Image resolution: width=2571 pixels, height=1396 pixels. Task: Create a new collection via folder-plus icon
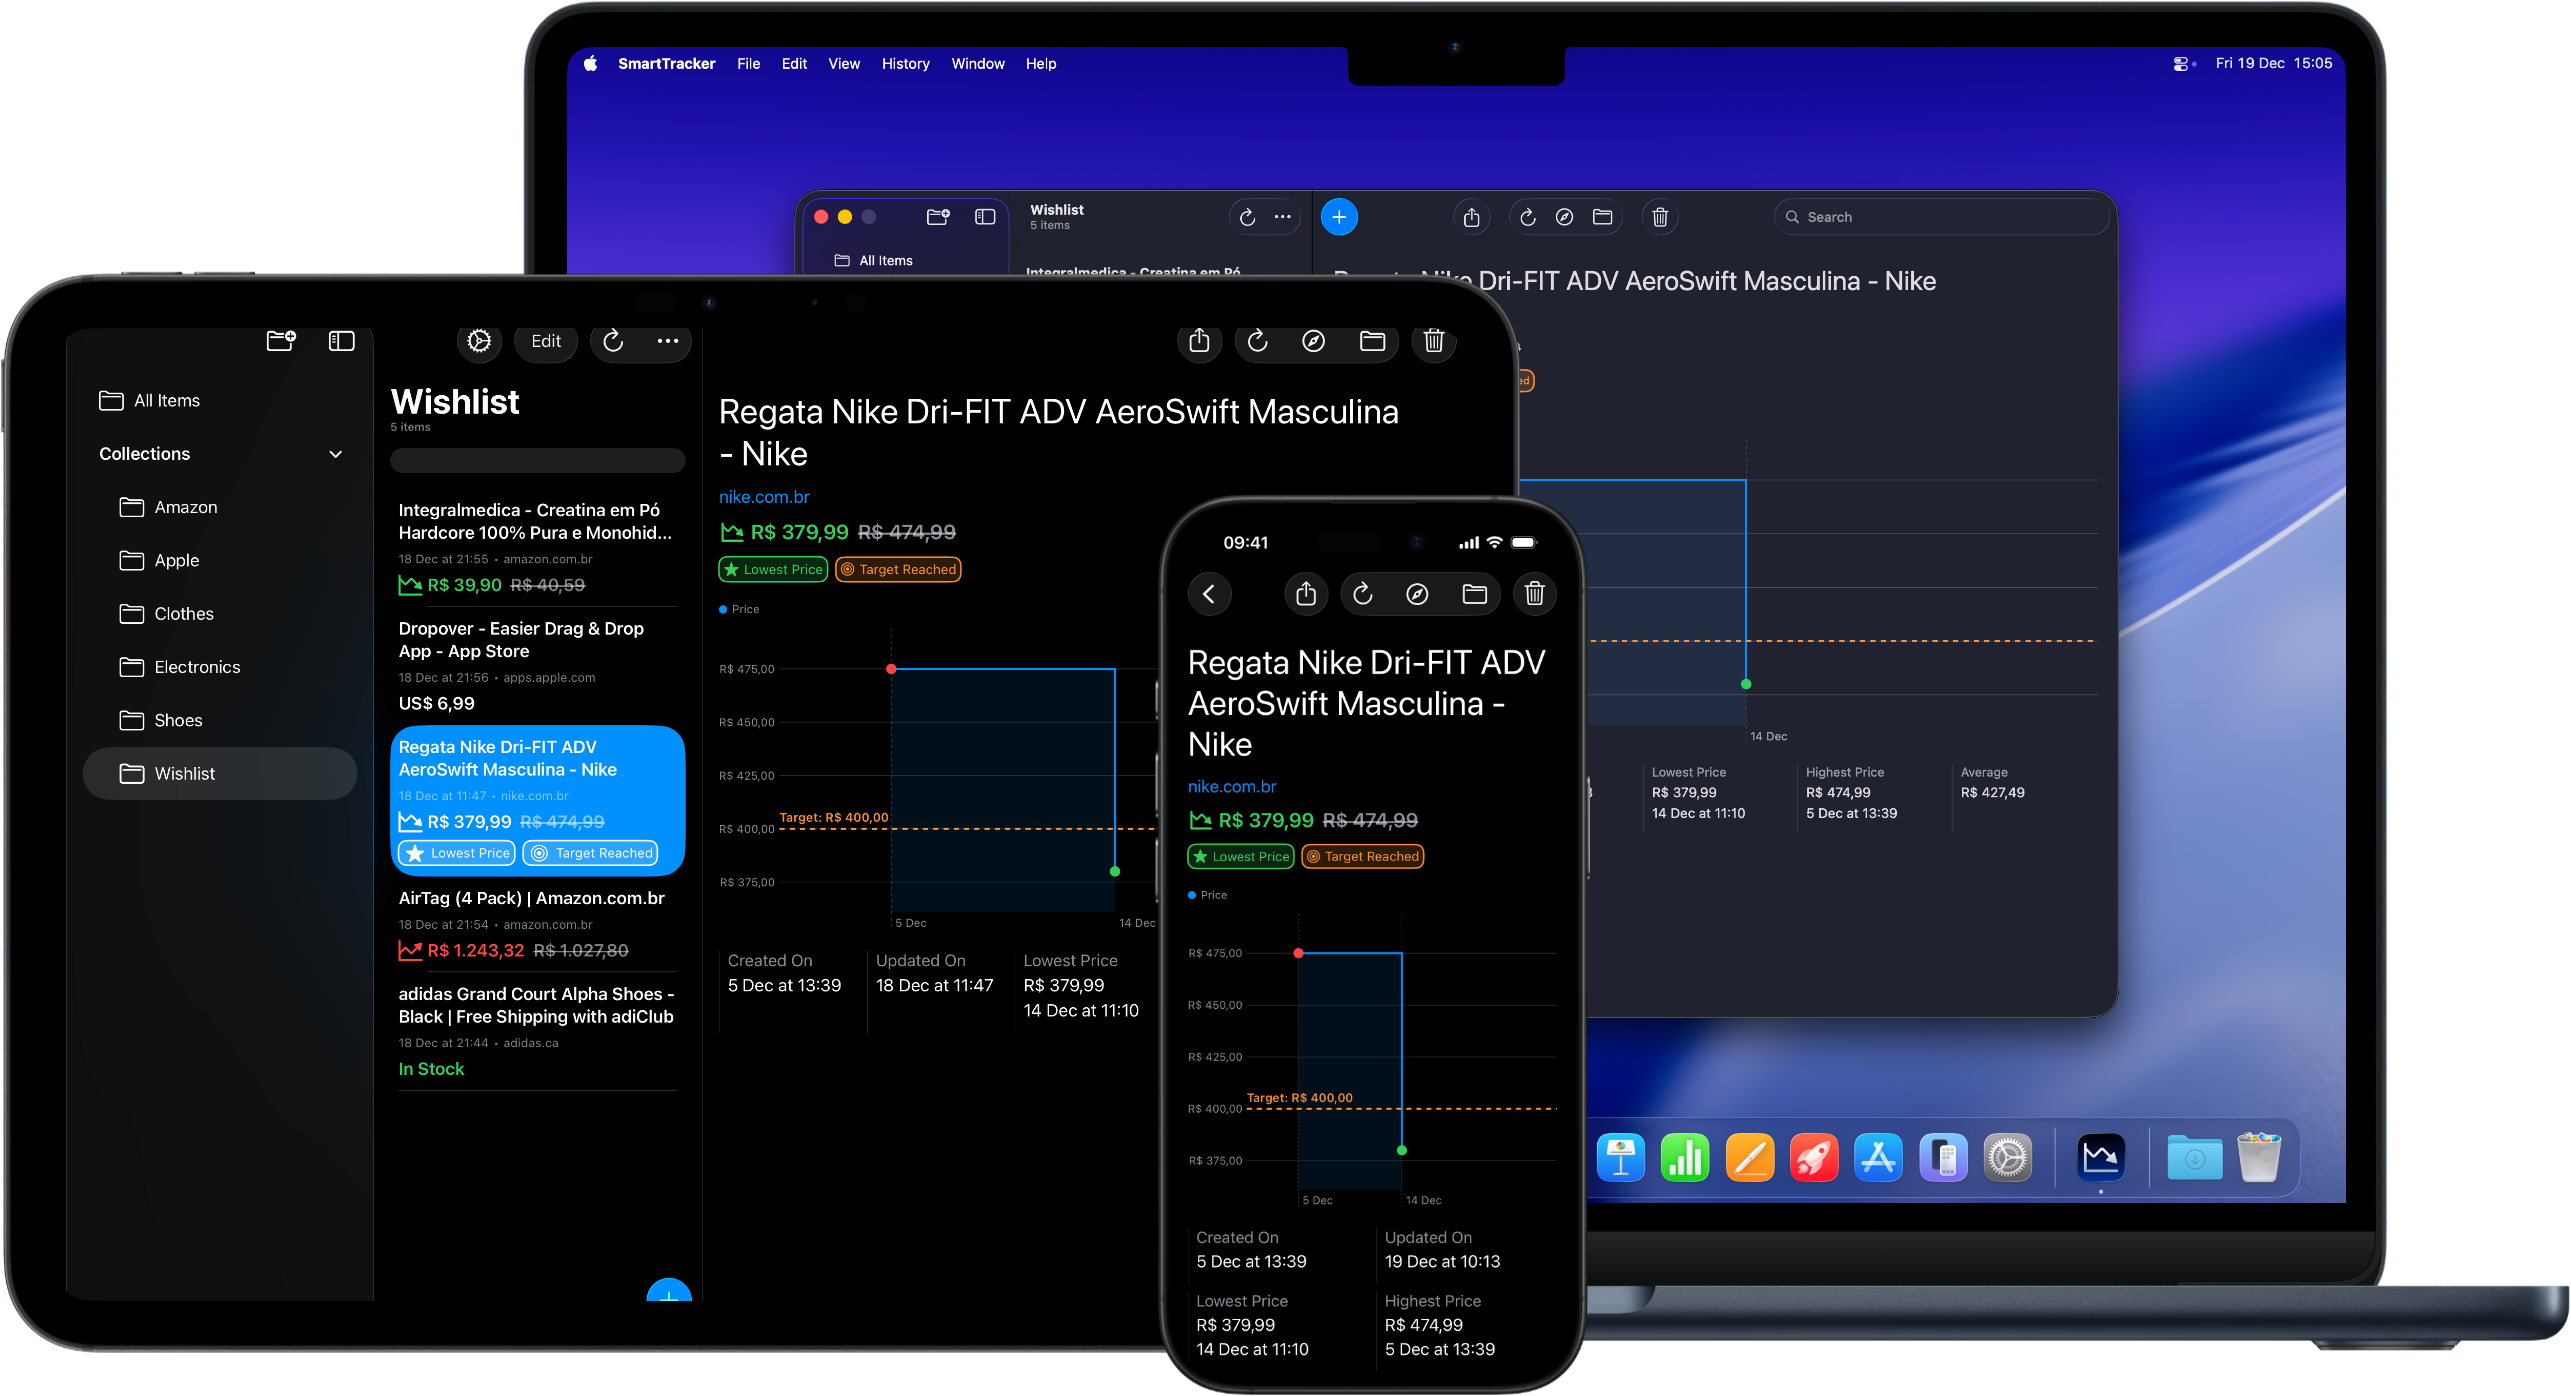(280, 341)
